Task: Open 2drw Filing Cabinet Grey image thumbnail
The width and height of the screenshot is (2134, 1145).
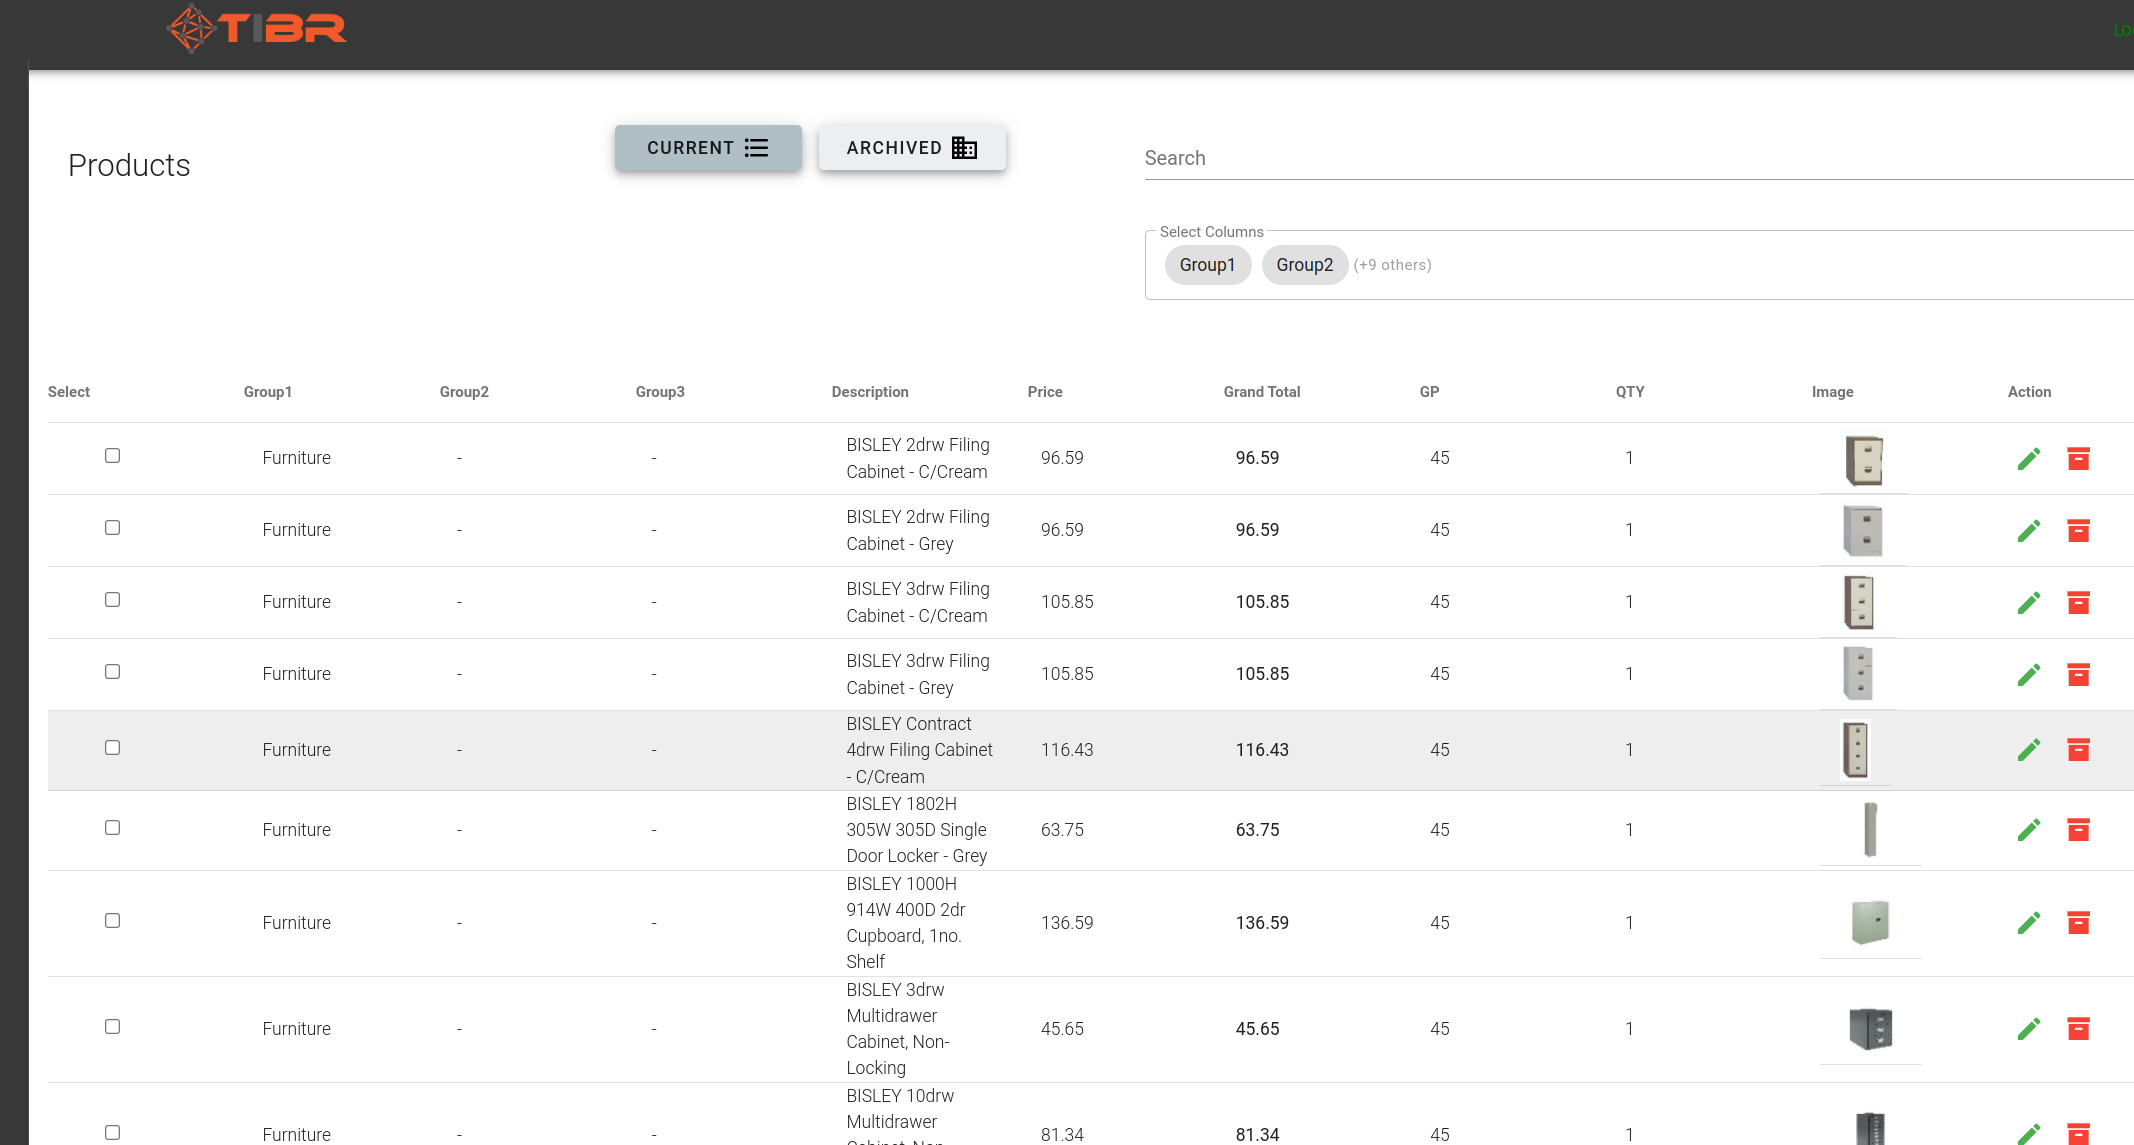Action: pos(1863,531)
